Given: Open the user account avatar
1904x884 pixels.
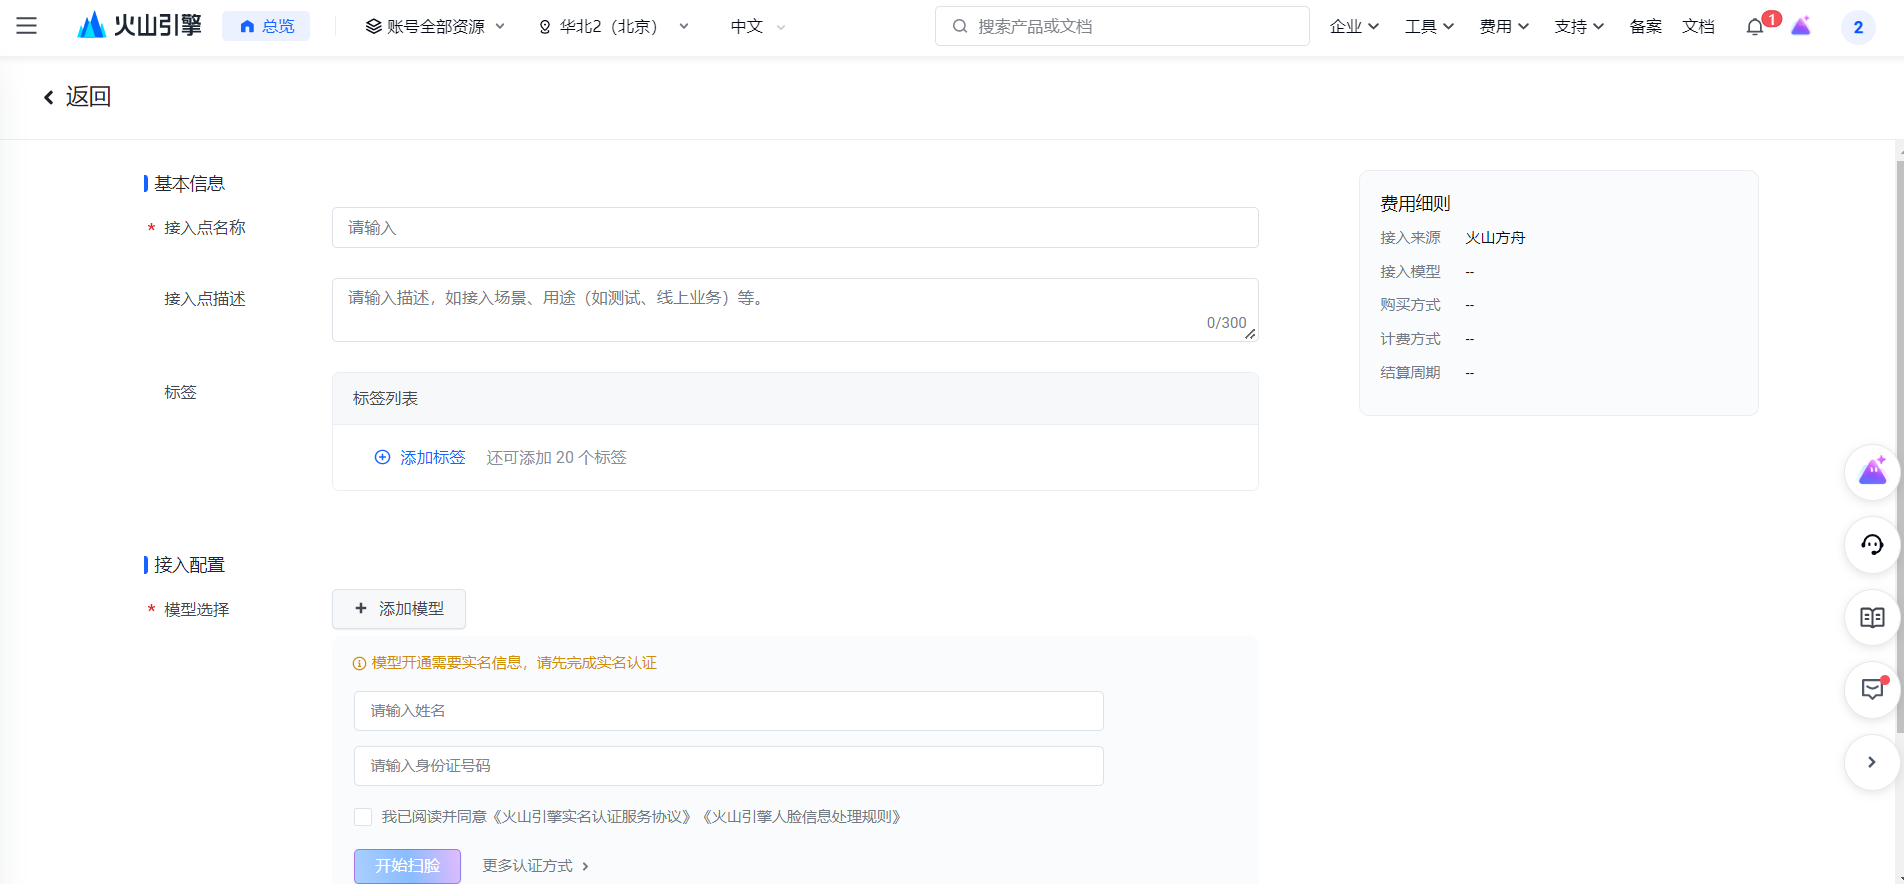Looking at the screenshot, I should pyautogui.click(x=1858, y=27).
